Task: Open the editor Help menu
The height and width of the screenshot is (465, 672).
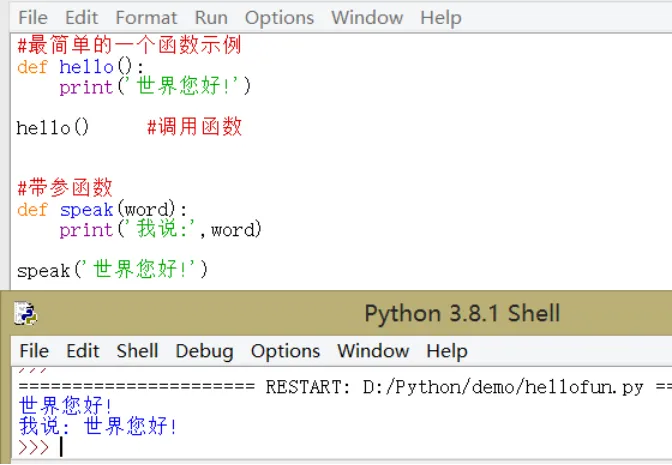Action: click(x=441, y=18)
